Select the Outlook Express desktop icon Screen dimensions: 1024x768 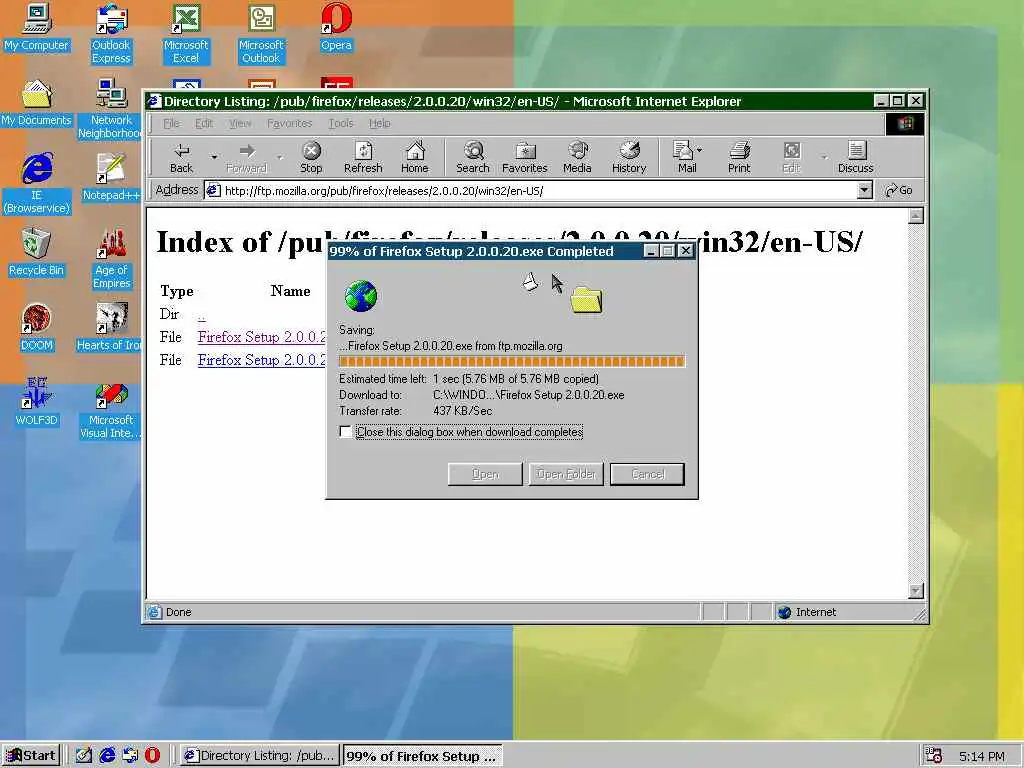click(x=111, y=34)
